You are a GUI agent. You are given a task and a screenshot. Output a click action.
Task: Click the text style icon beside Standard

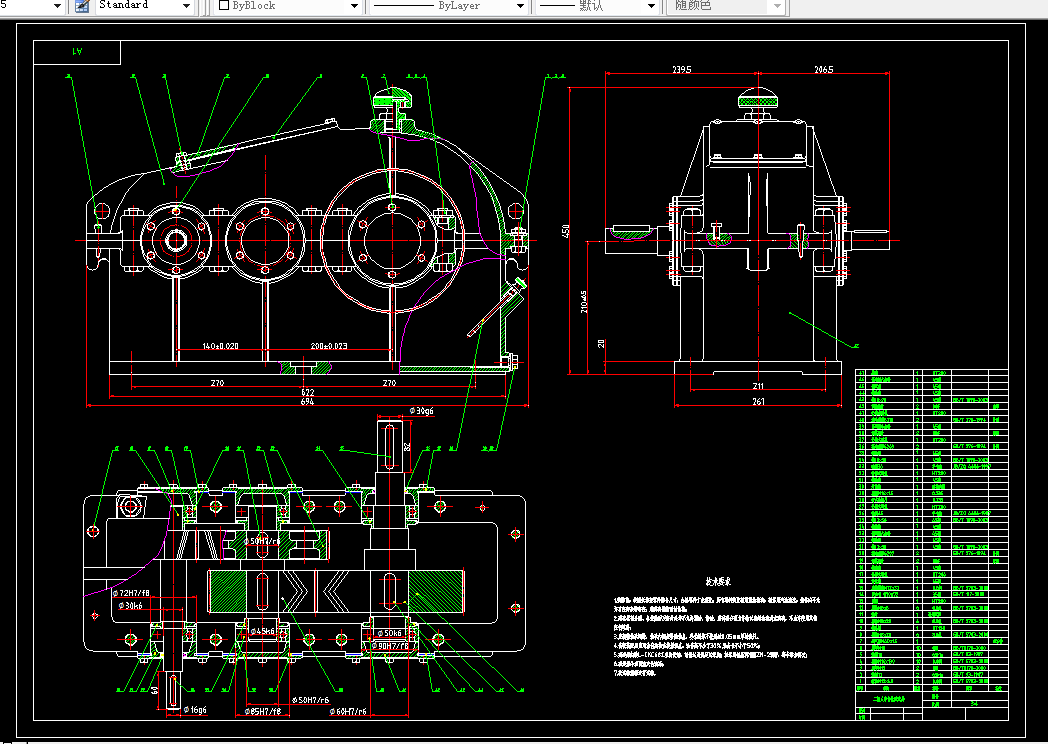[82, 6]
